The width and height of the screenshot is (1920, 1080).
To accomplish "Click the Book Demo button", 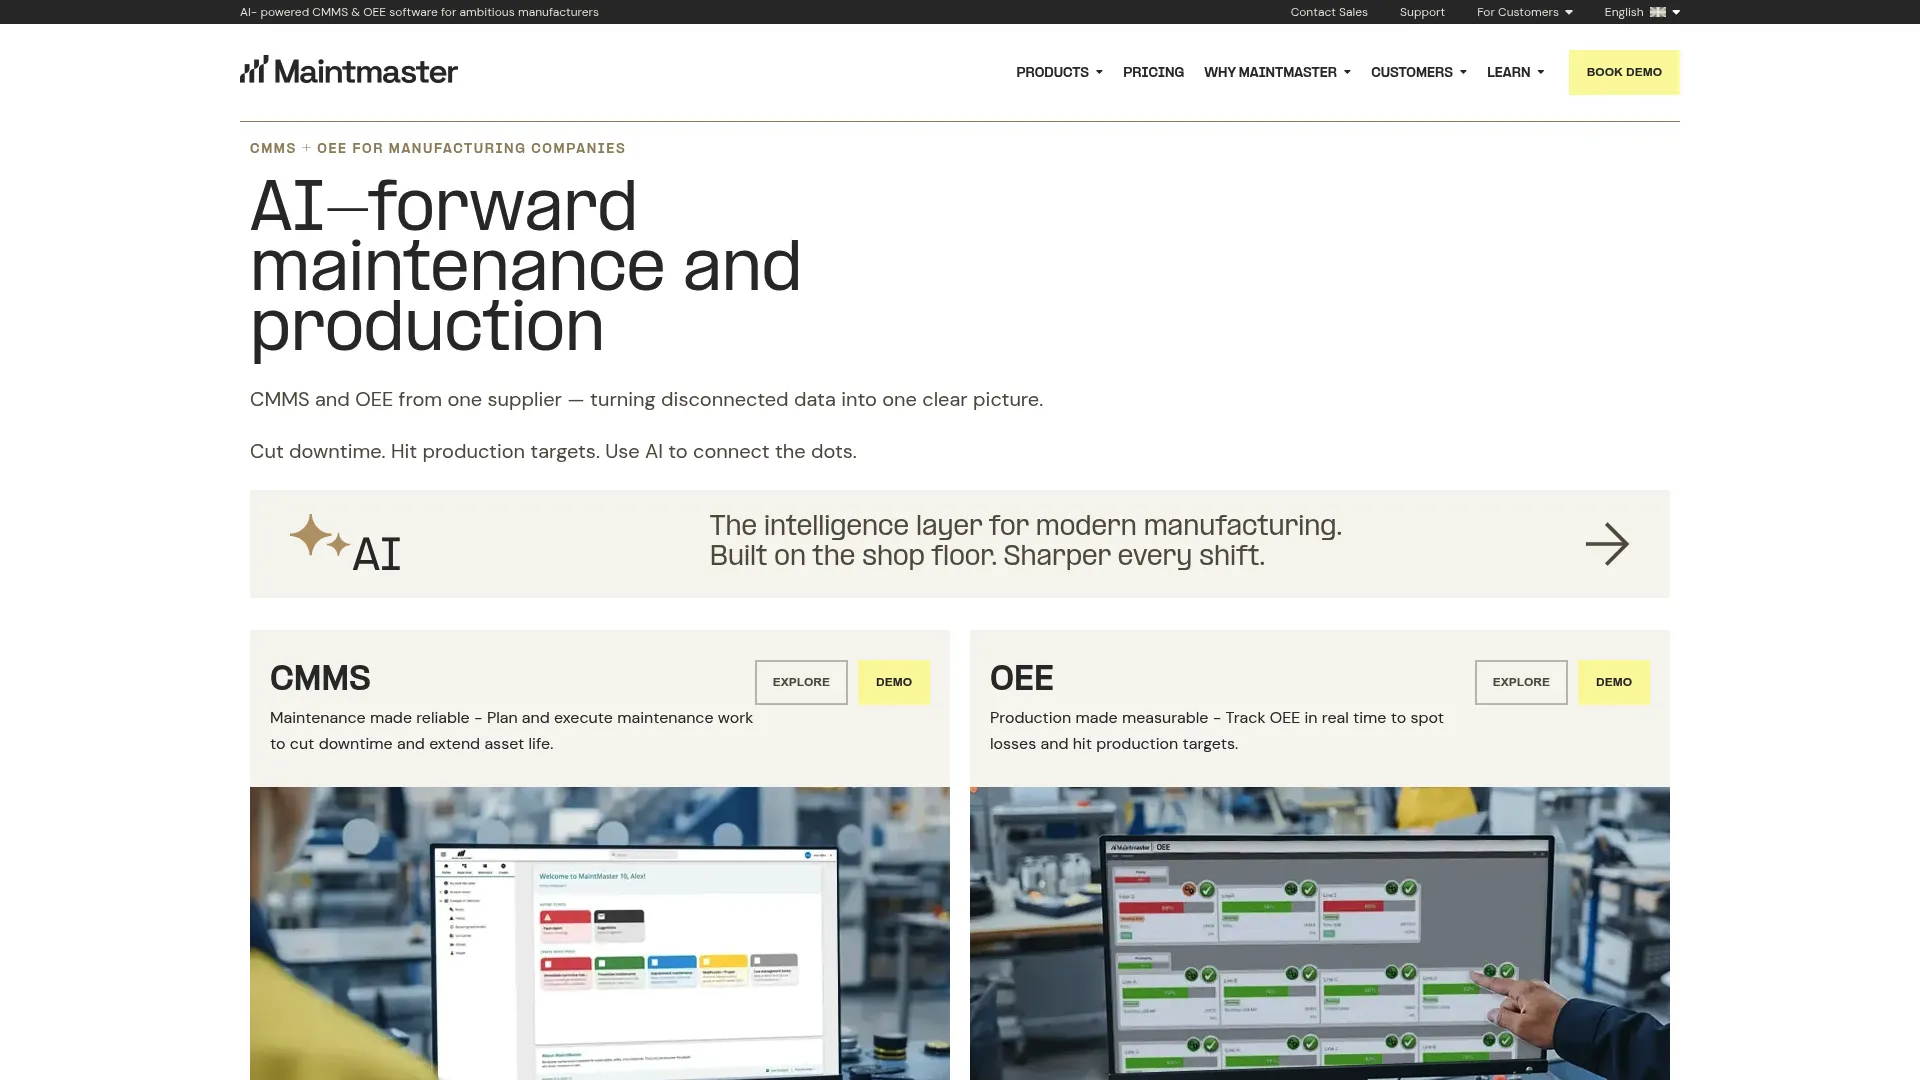I will (x=1624, y=72).
